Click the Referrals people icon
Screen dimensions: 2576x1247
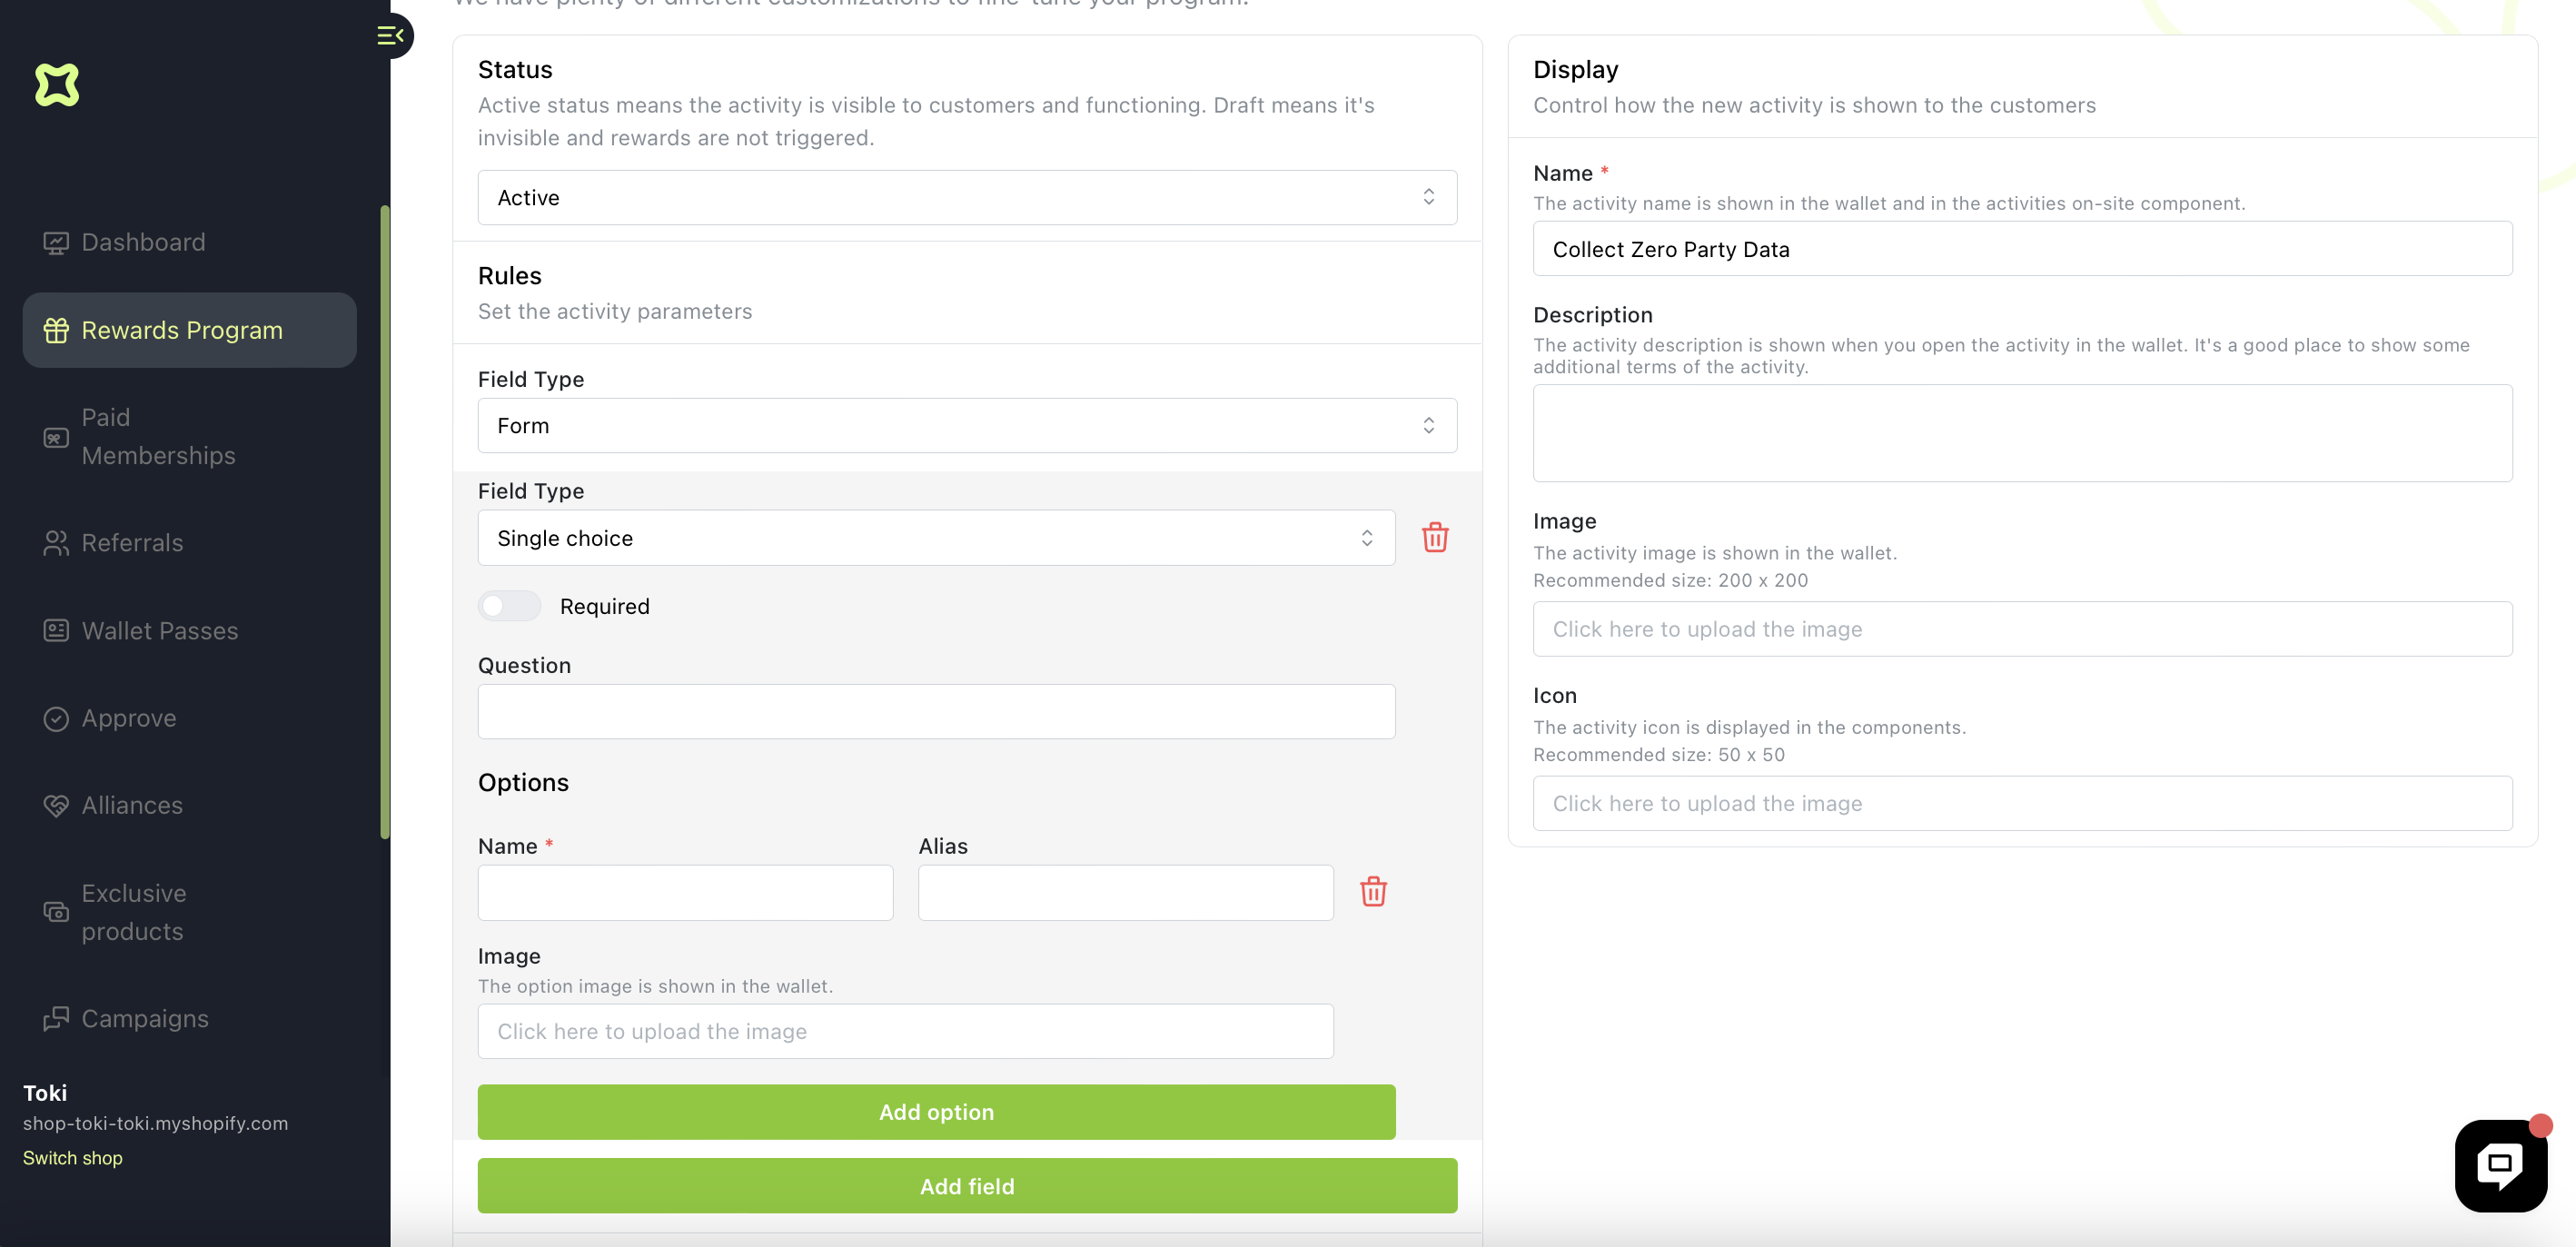click(x=56, y=543)
